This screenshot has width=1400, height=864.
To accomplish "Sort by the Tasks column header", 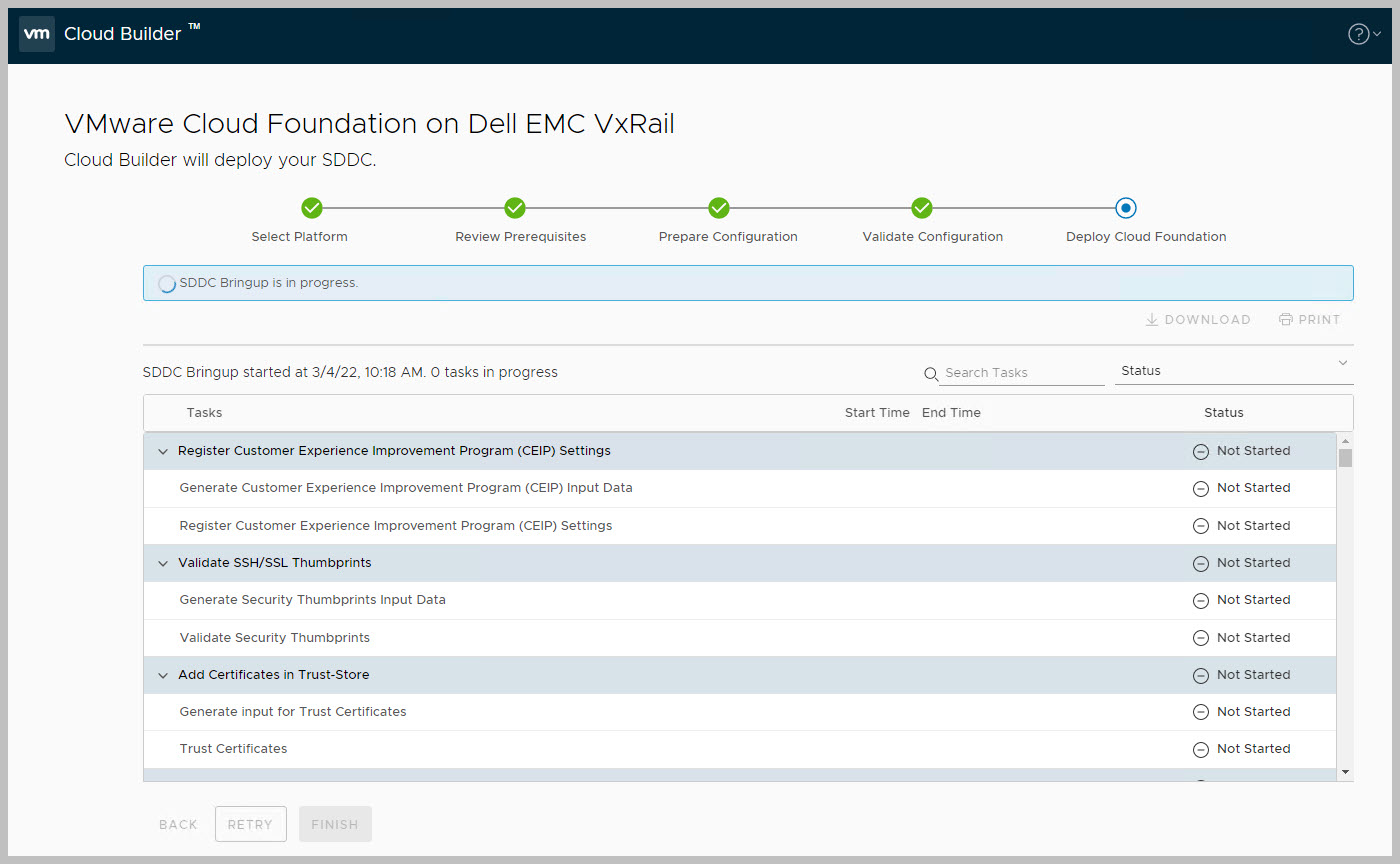I will pyautogui.click(x=204, y=413).
